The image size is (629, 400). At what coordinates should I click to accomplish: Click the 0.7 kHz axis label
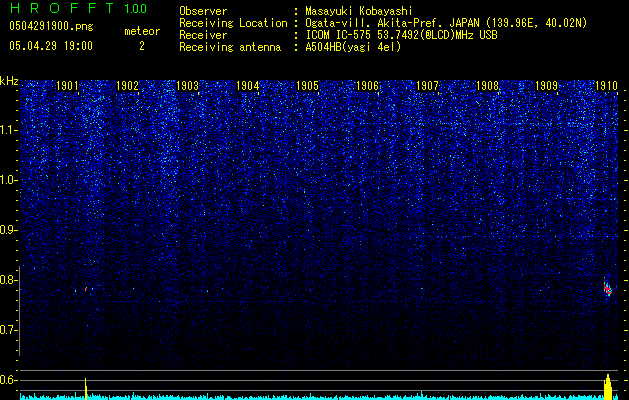pos(9,330)
